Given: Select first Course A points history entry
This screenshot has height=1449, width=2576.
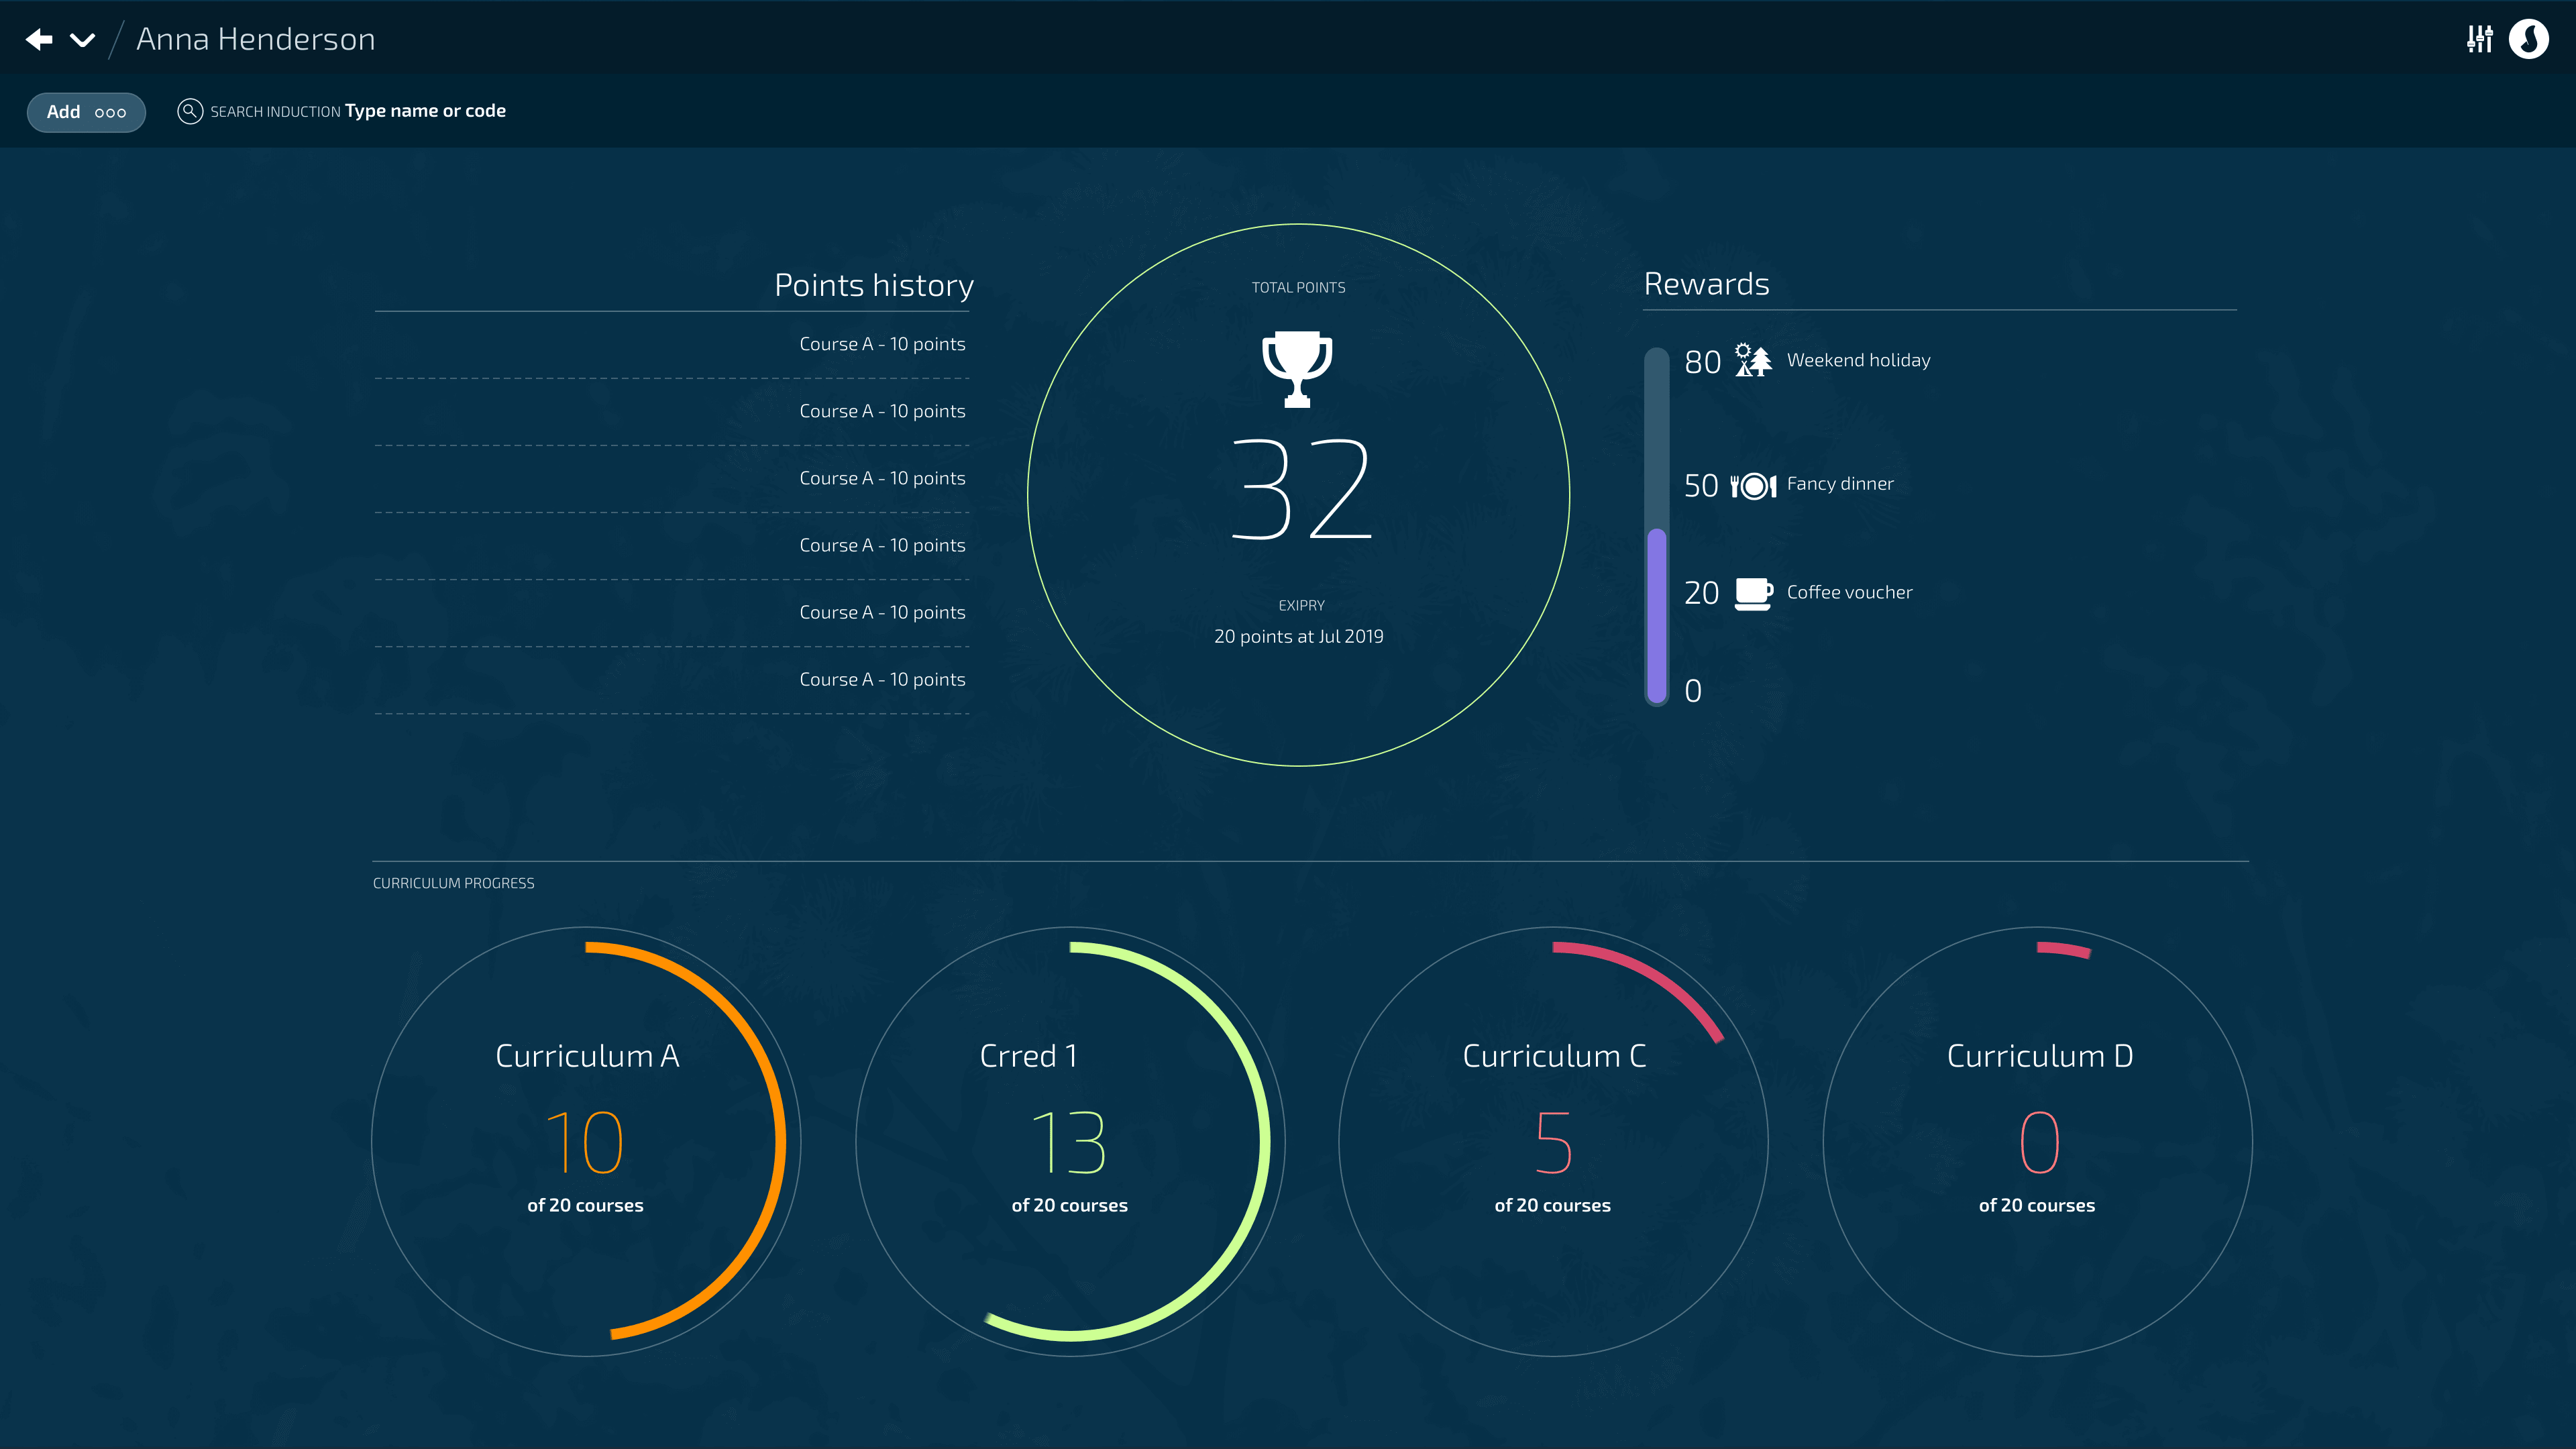Looking at the screenshot, I should (882, 344).
